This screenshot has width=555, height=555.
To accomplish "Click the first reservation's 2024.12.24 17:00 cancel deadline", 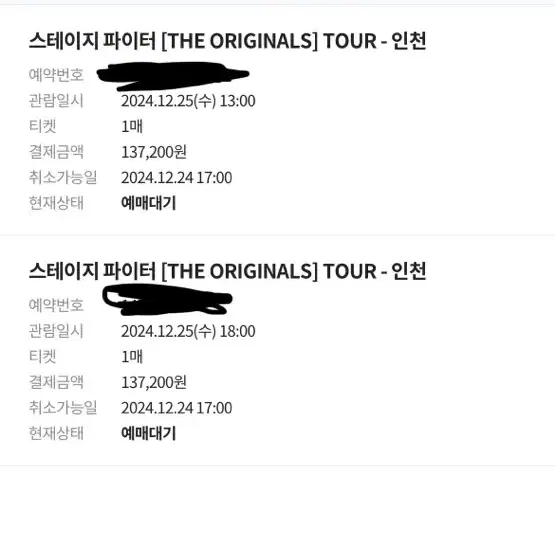I will point(177,178).
